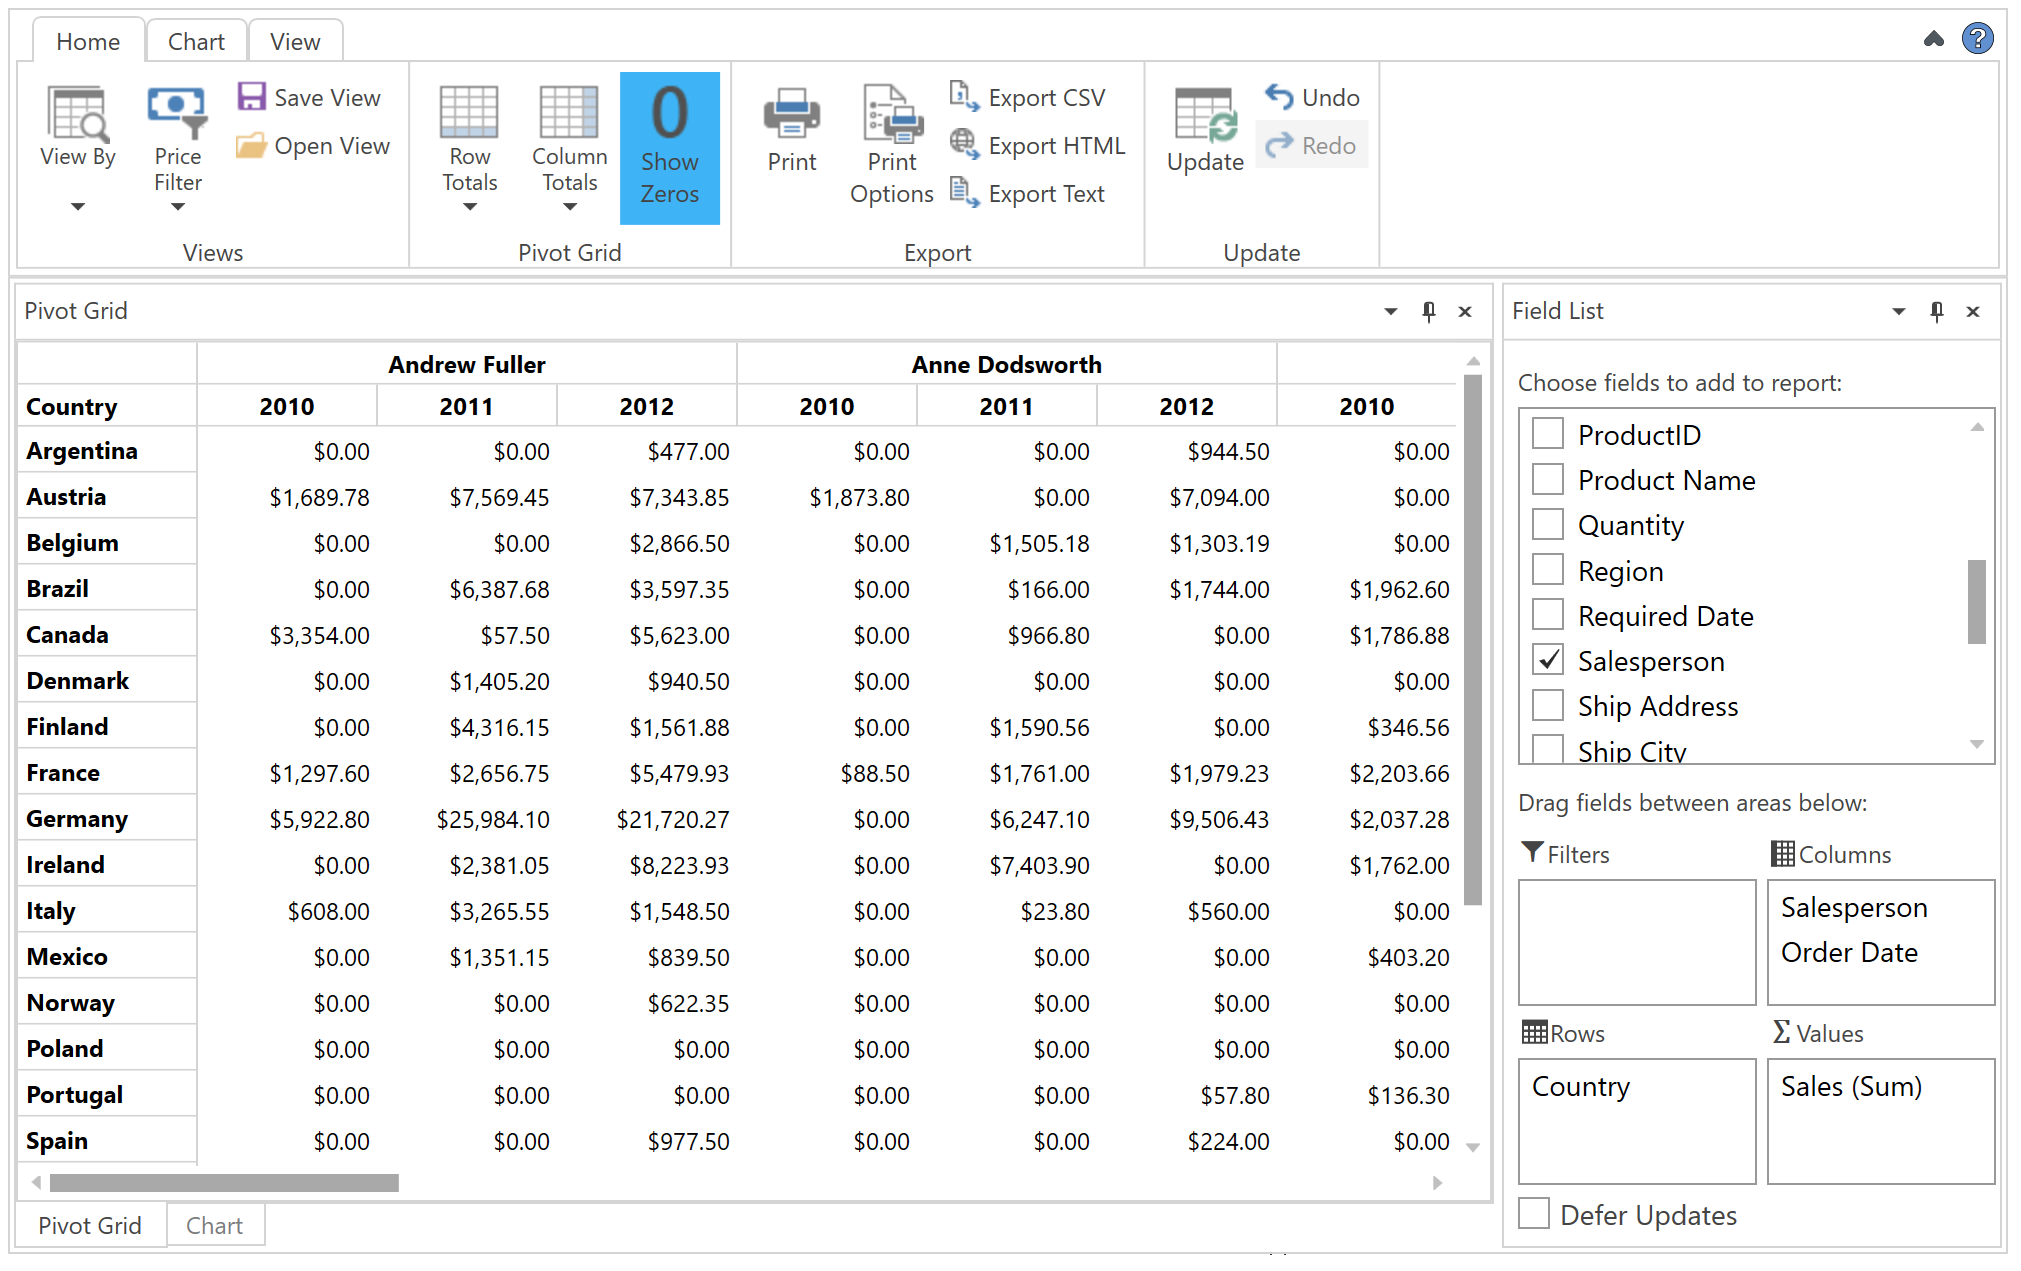Uncheck the Salesperson field checkbox
Screen dimensions: 2021x1271
[x=1548, y=660]
